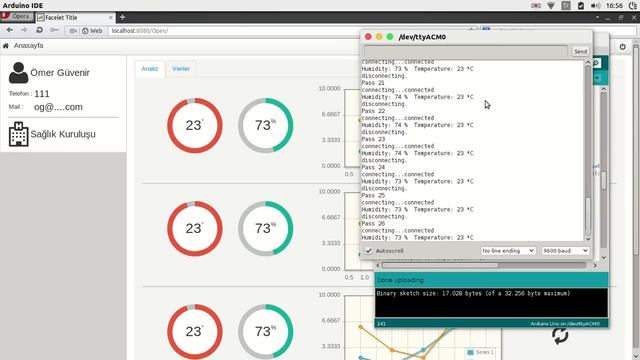Switch to the Veriler tab
Image resolution: width=640 pixels, height=360 pixels.
point(181,69)
